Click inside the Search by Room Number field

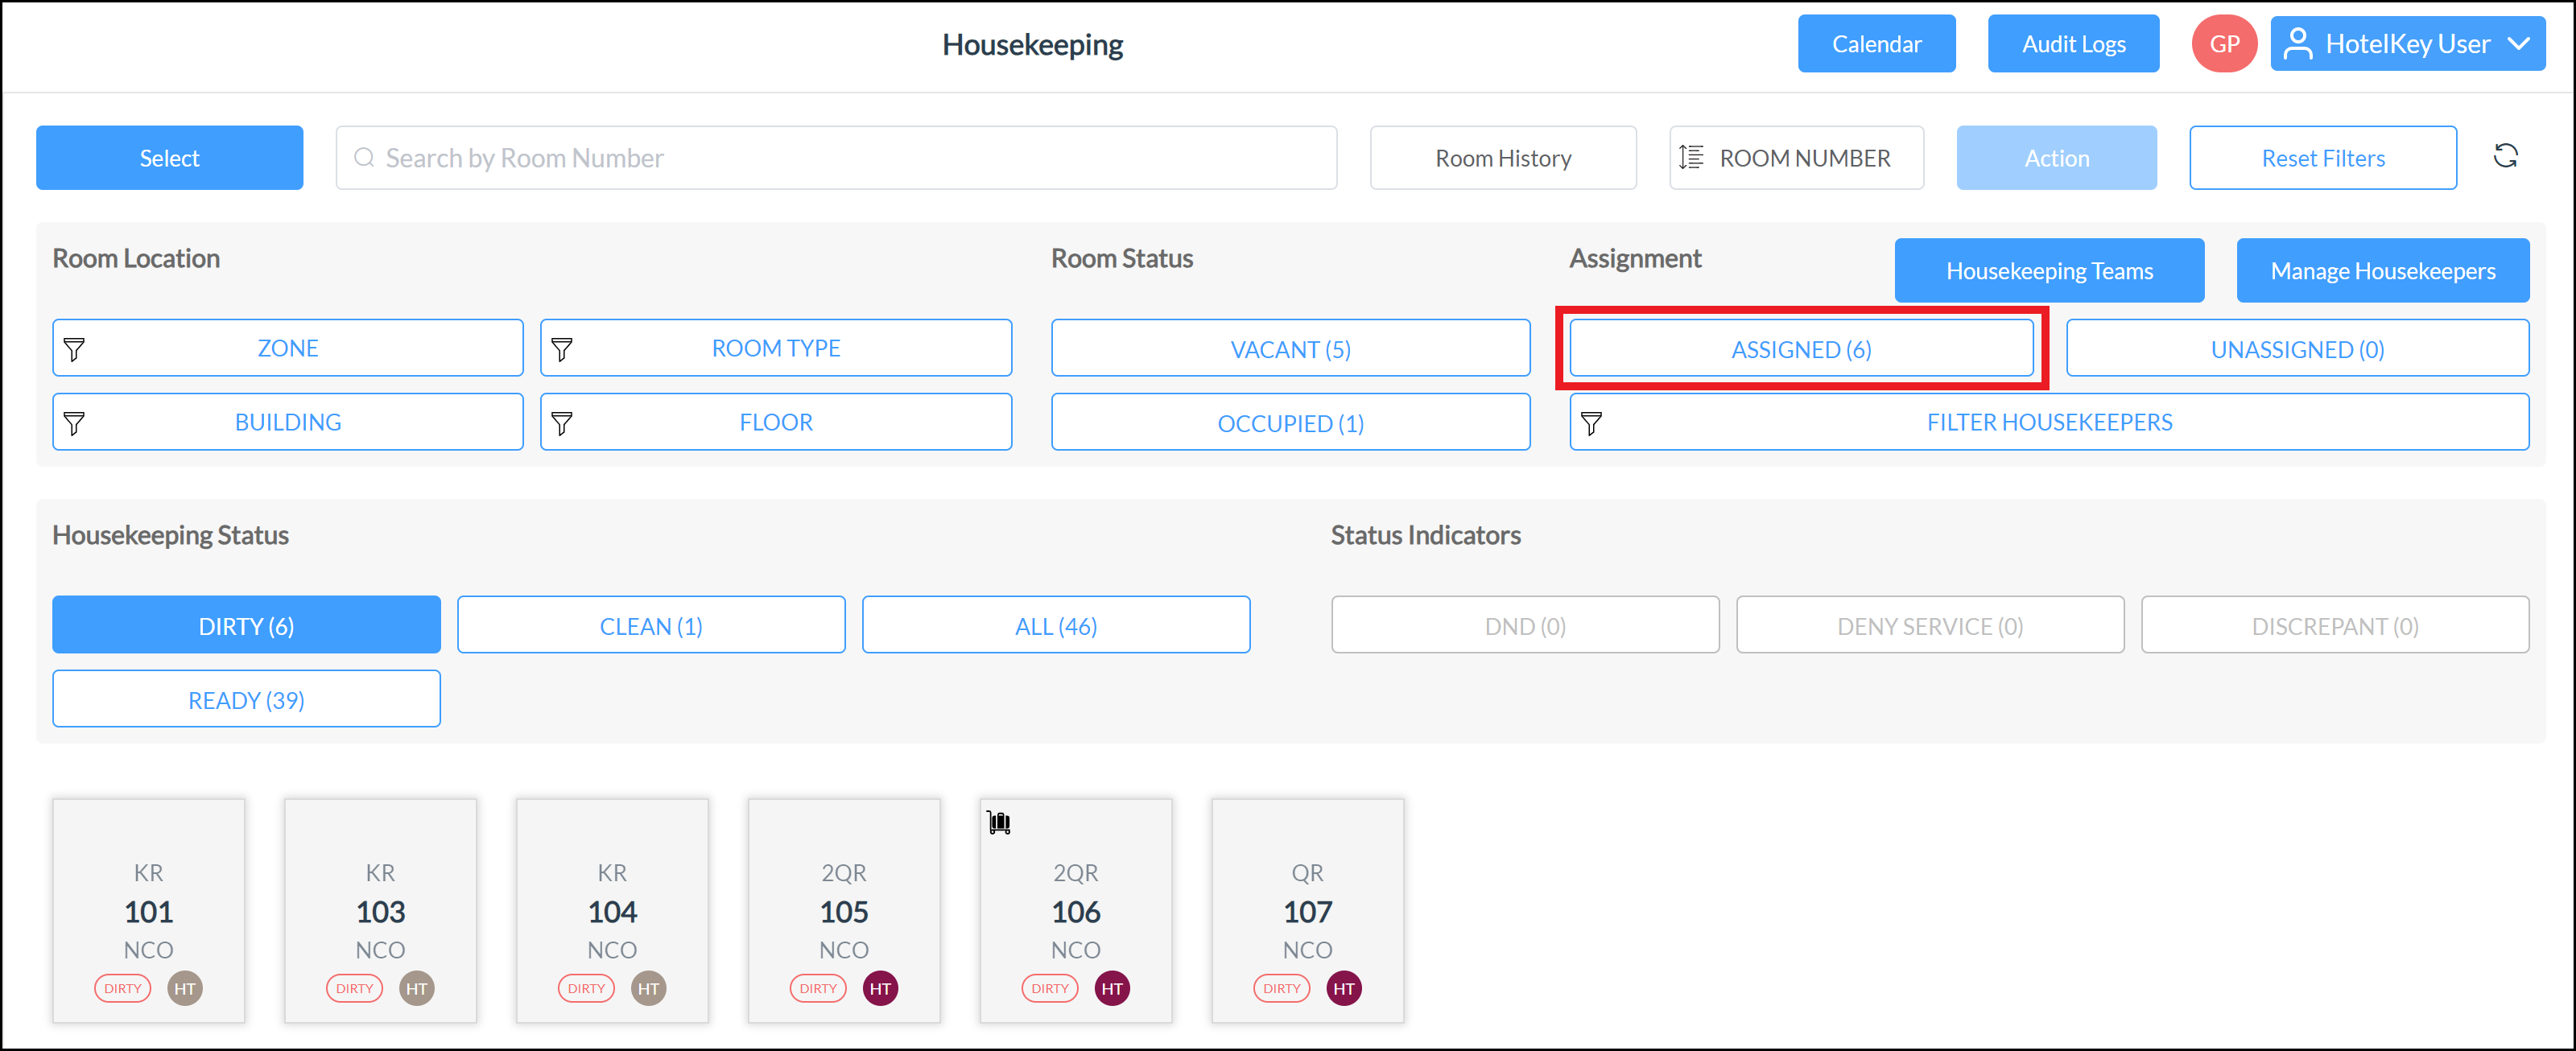point(836,157)
